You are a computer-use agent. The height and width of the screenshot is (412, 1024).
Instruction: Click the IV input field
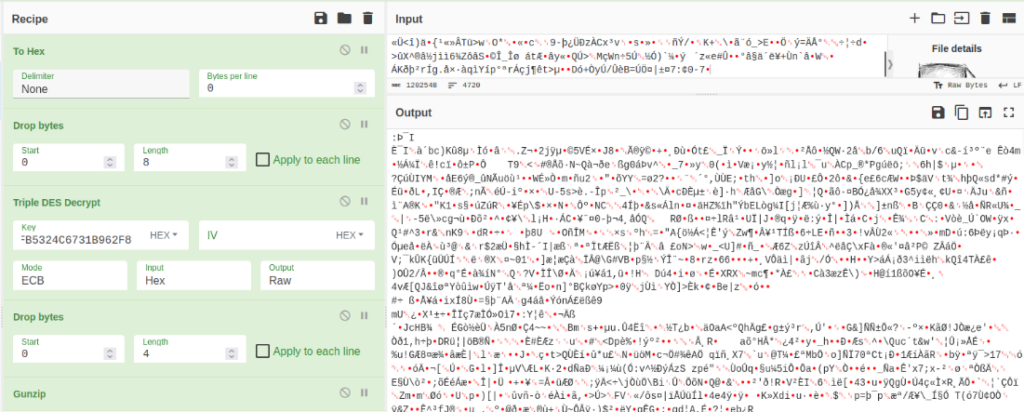pos(266,234)
